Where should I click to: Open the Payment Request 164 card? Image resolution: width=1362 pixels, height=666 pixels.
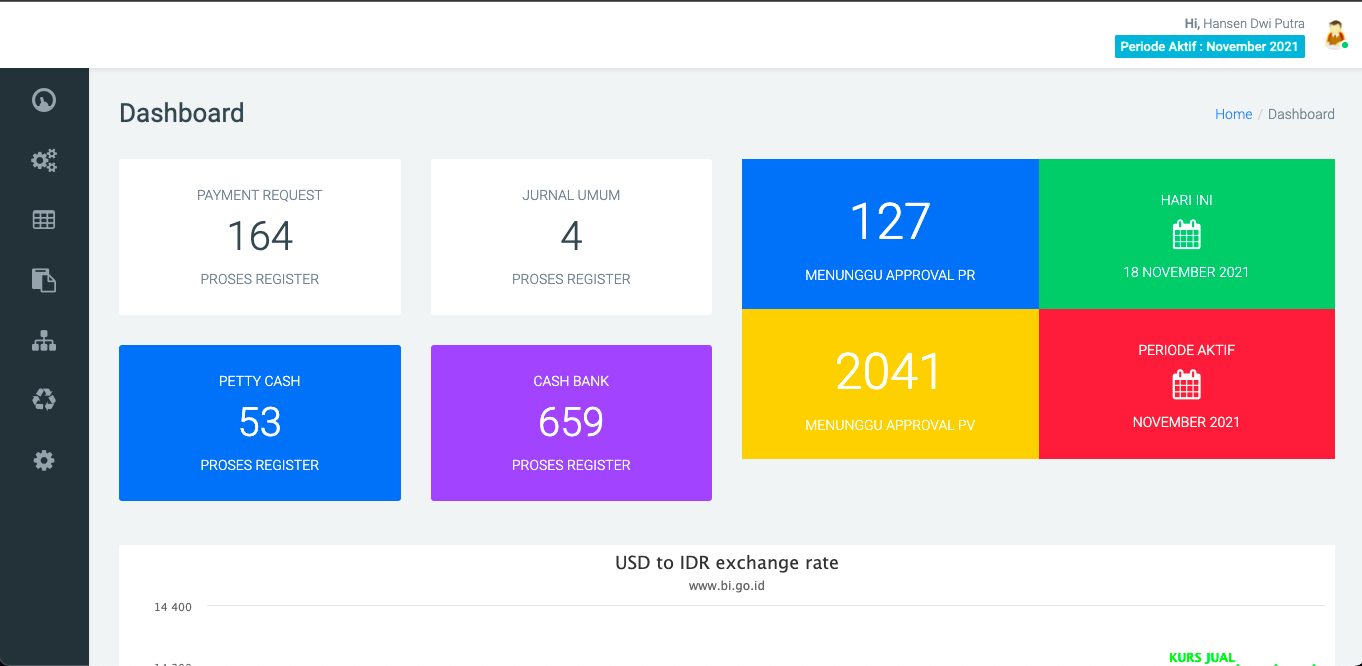[x=260, y=237]
